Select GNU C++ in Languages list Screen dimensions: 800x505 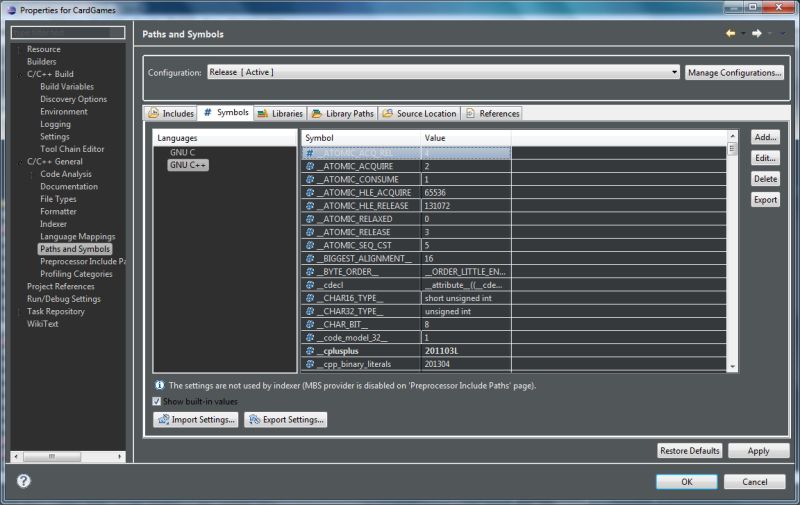(x=188, y=165)
